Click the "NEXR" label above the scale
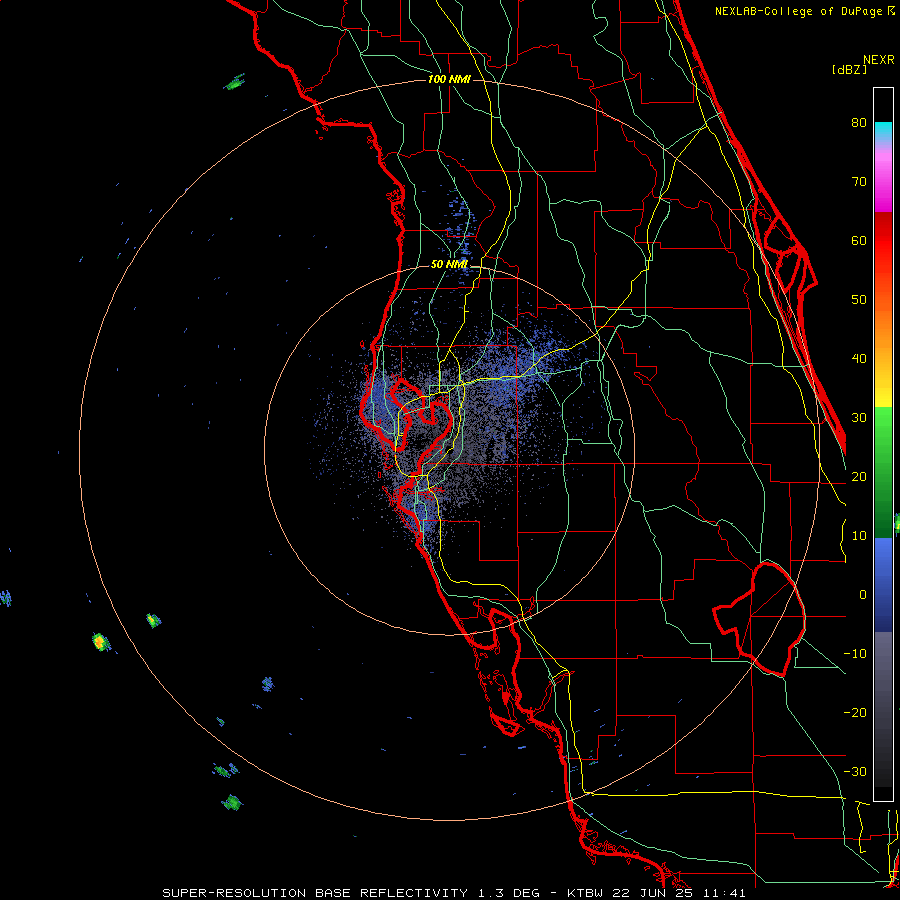 tap(879, 60)
